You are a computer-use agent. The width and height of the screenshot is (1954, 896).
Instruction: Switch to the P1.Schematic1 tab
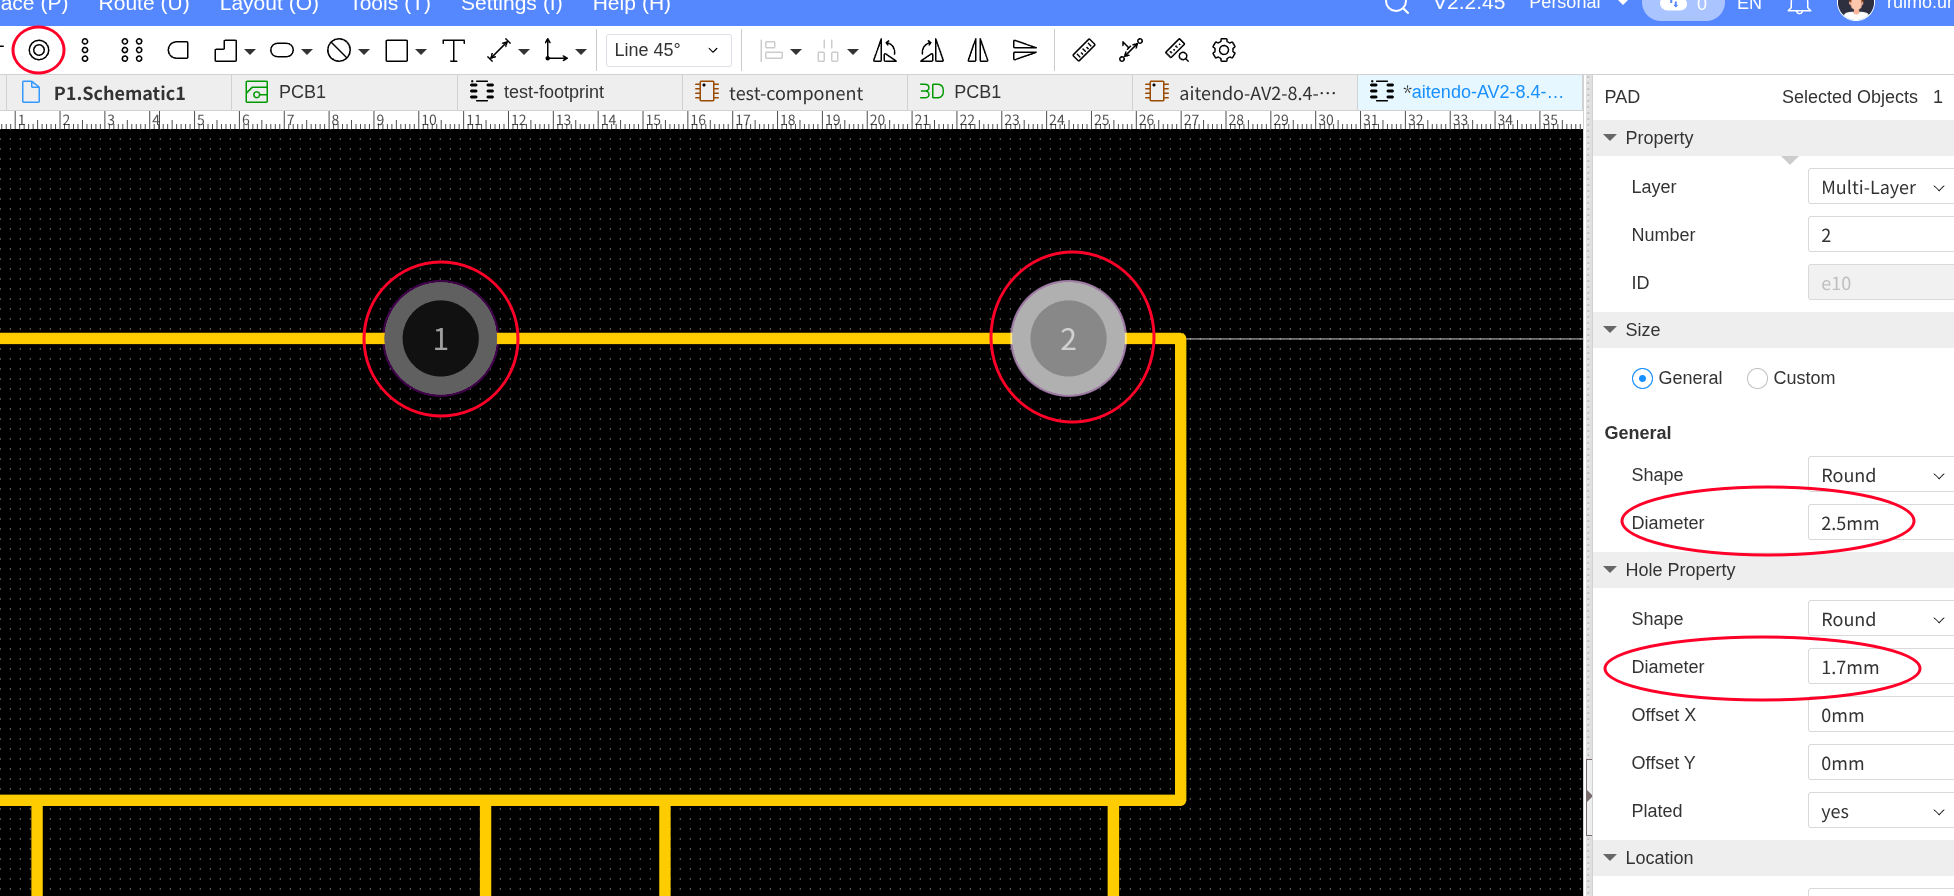pyautogui.click(x=119, y=92)
